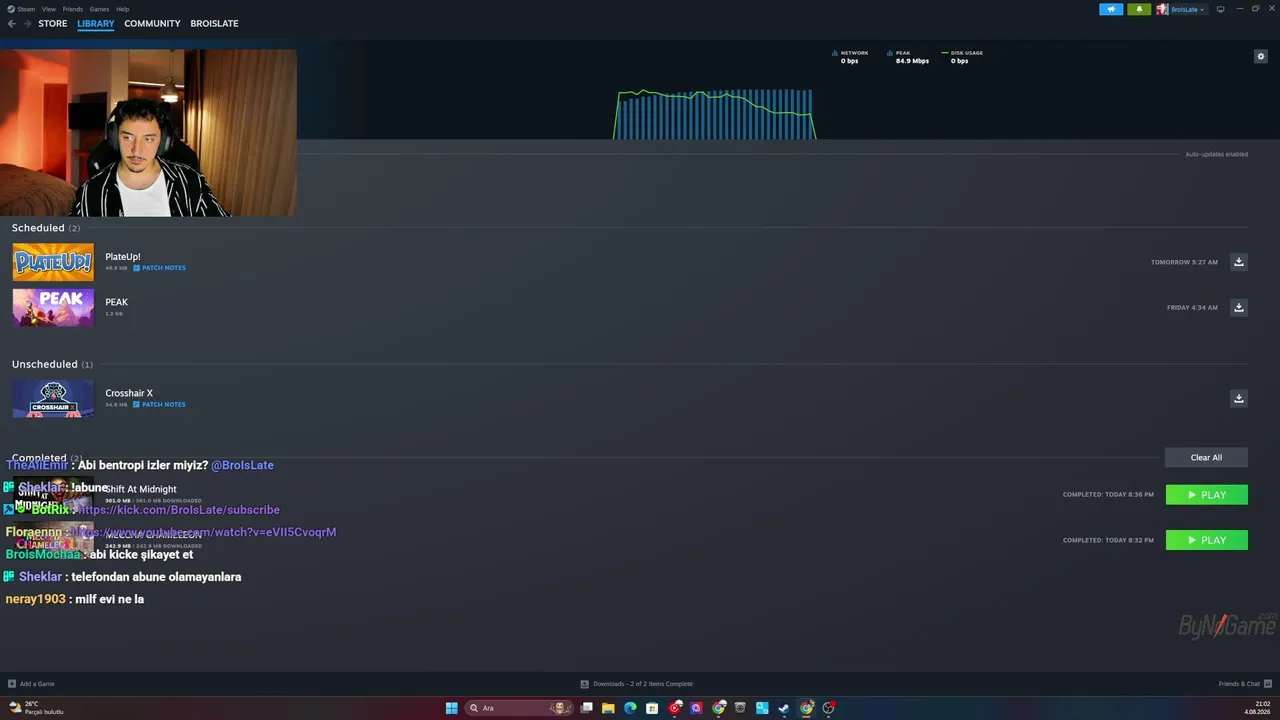
Task: Click the back navigation arrow
Action: coord(12,24)
